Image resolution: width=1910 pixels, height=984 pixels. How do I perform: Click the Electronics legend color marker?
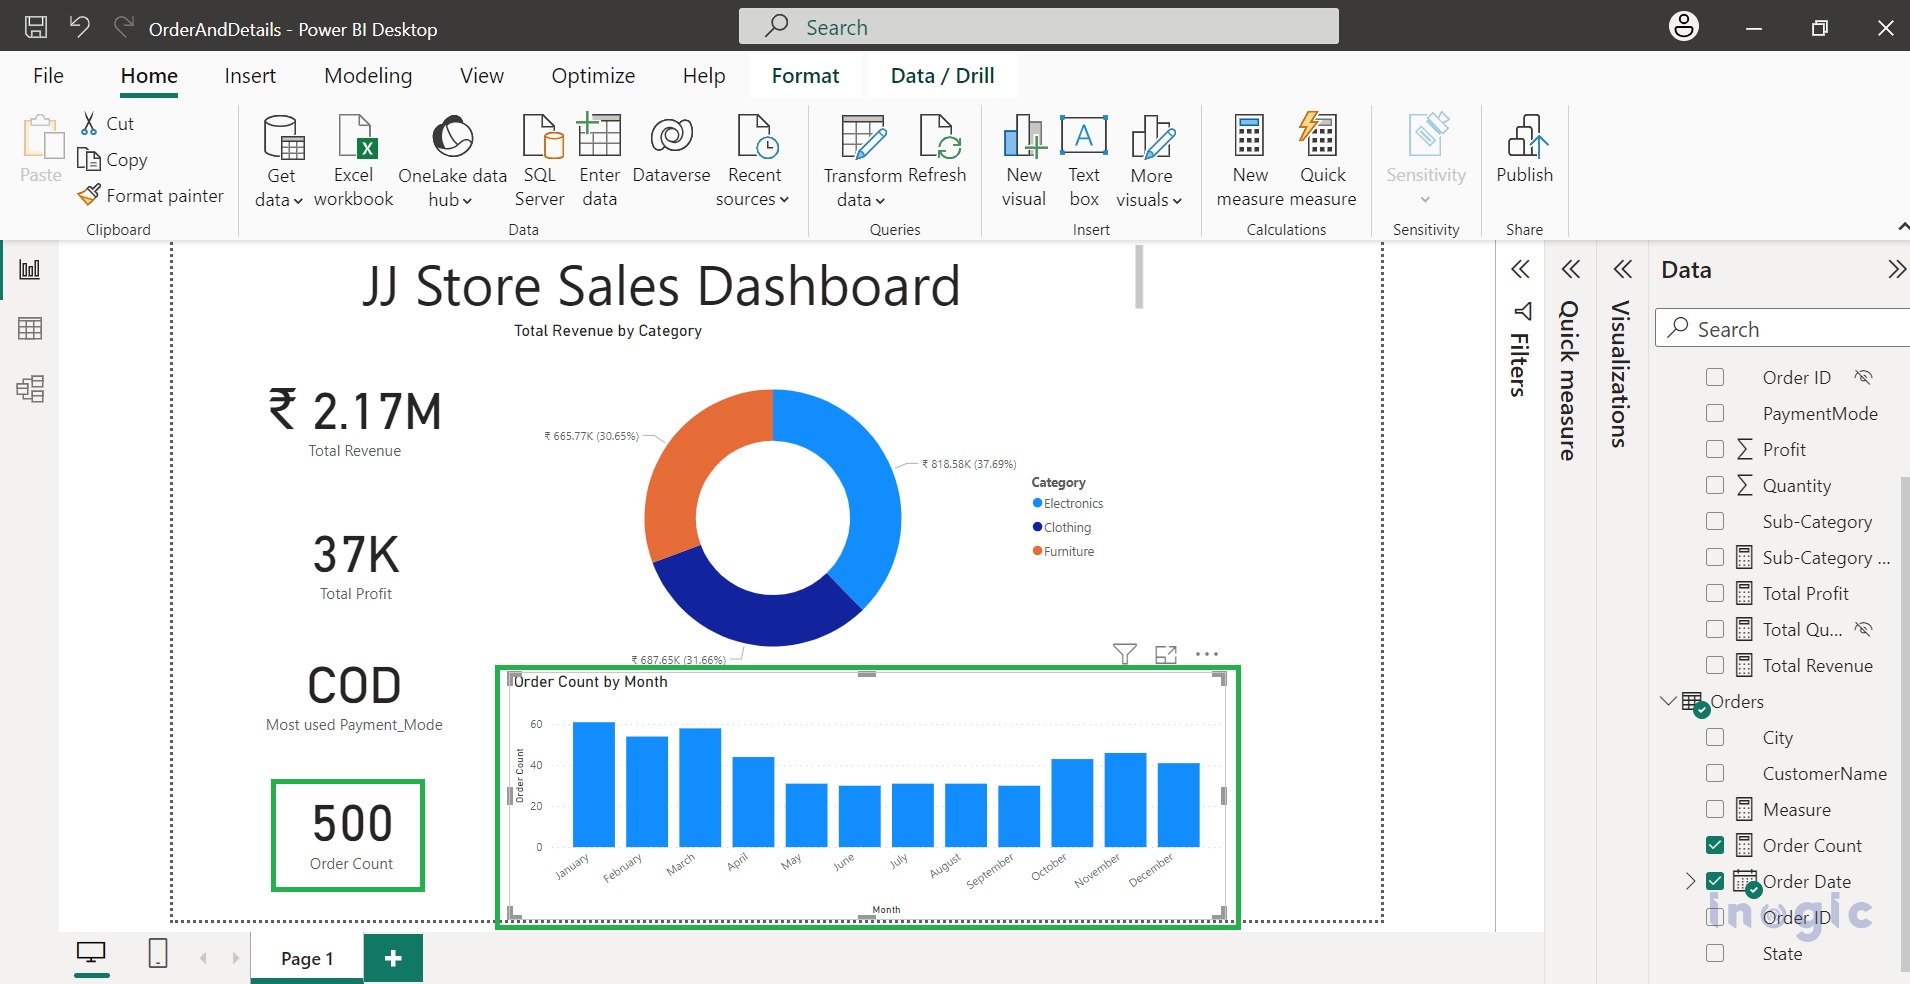[1037, 503]
